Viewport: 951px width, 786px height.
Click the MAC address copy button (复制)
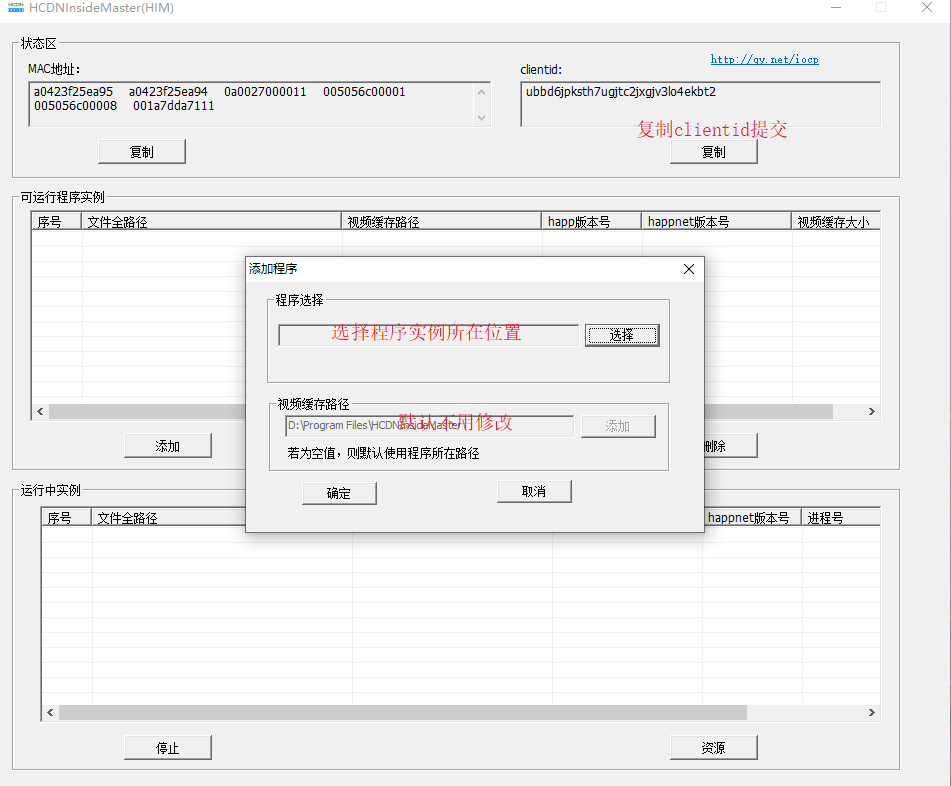pyautogui.click(x=142, y=152)
